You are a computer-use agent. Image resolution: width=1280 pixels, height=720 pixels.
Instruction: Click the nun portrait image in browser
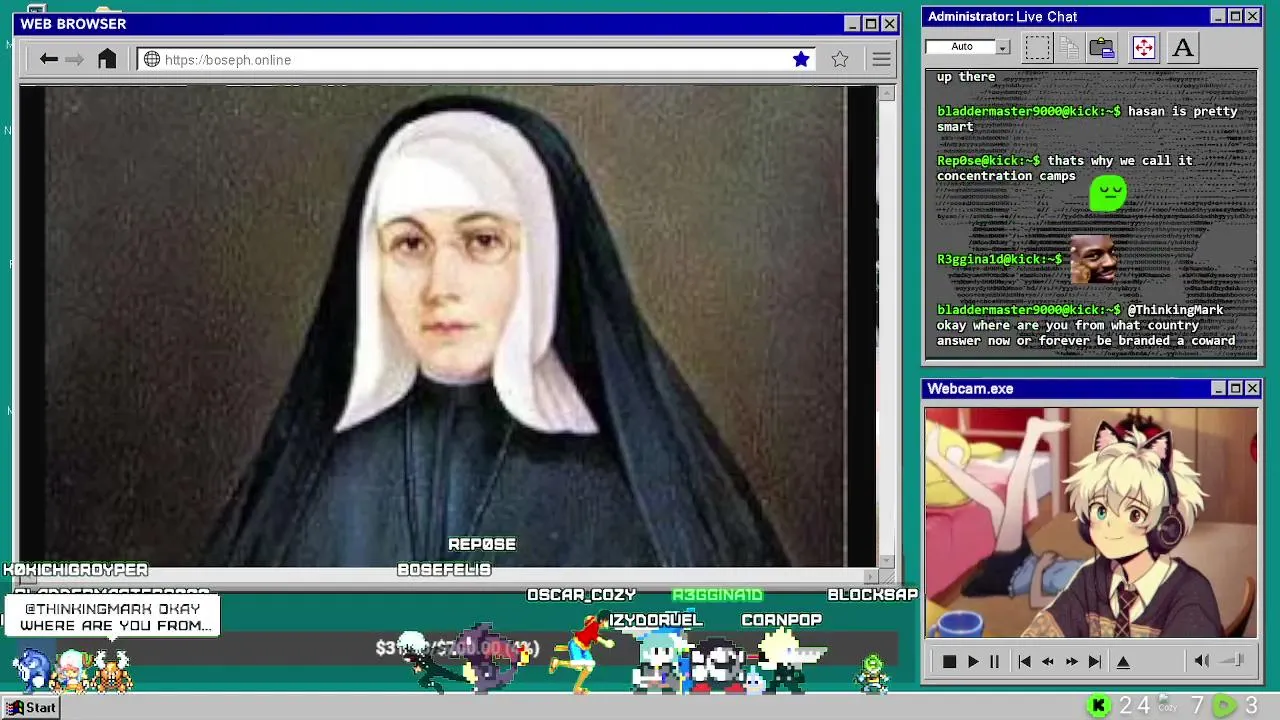pos(447,326)
